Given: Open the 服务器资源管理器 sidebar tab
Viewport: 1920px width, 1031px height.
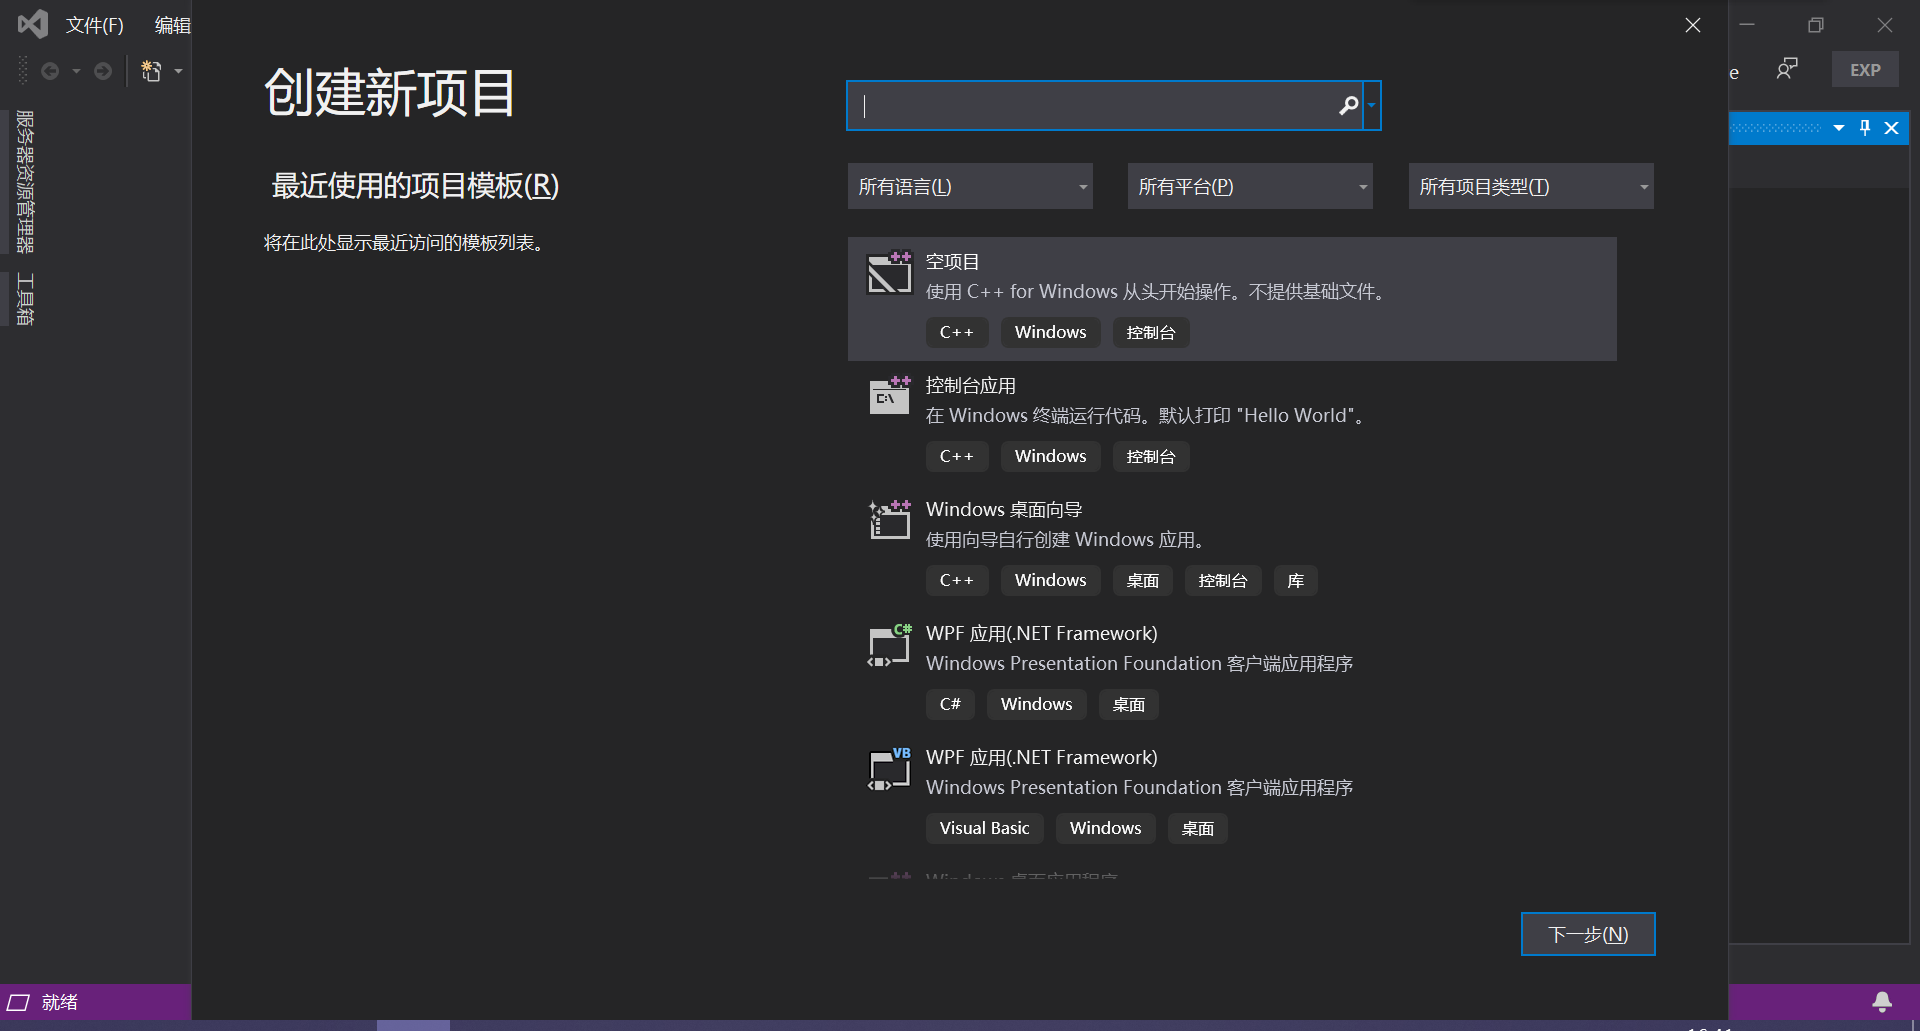Looking at the screenshot, I should tap(21, 180).
